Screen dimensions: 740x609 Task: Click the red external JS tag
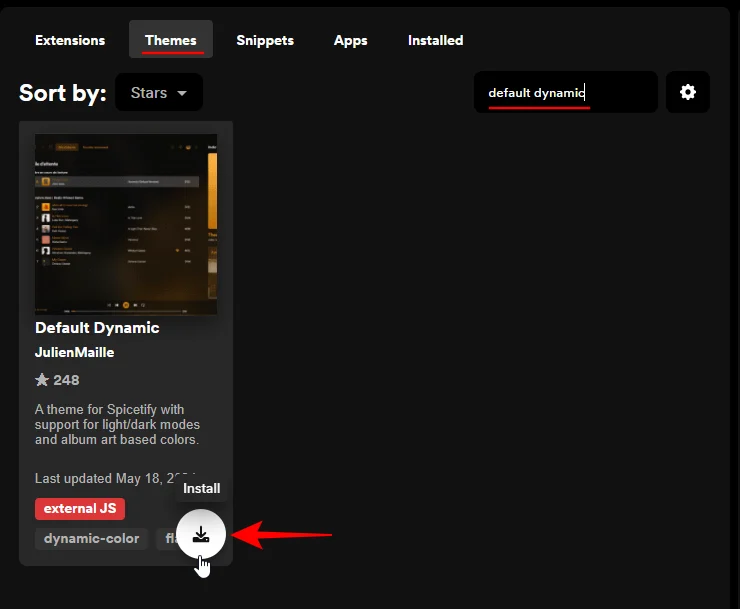[x=80, y=509]
